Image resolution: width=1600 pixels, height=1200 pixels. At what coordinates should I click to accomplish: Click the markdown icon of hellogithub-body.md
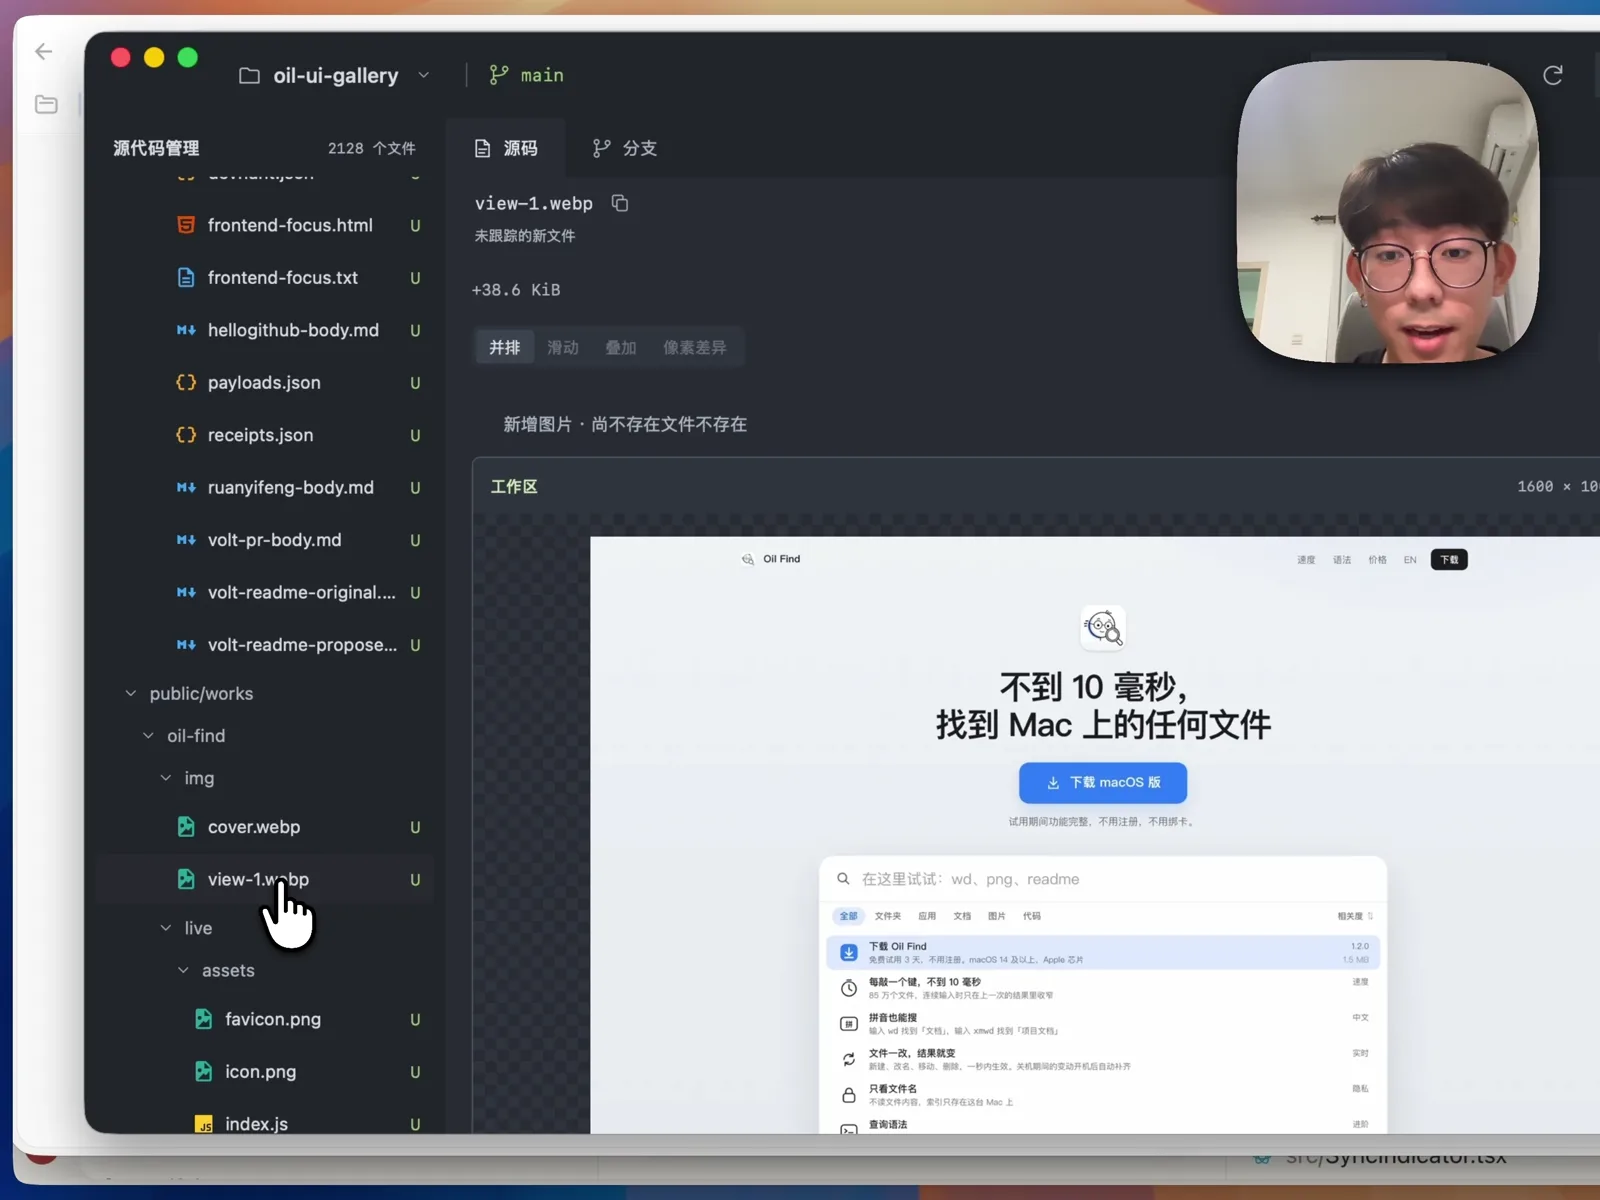tap(186, 330)
